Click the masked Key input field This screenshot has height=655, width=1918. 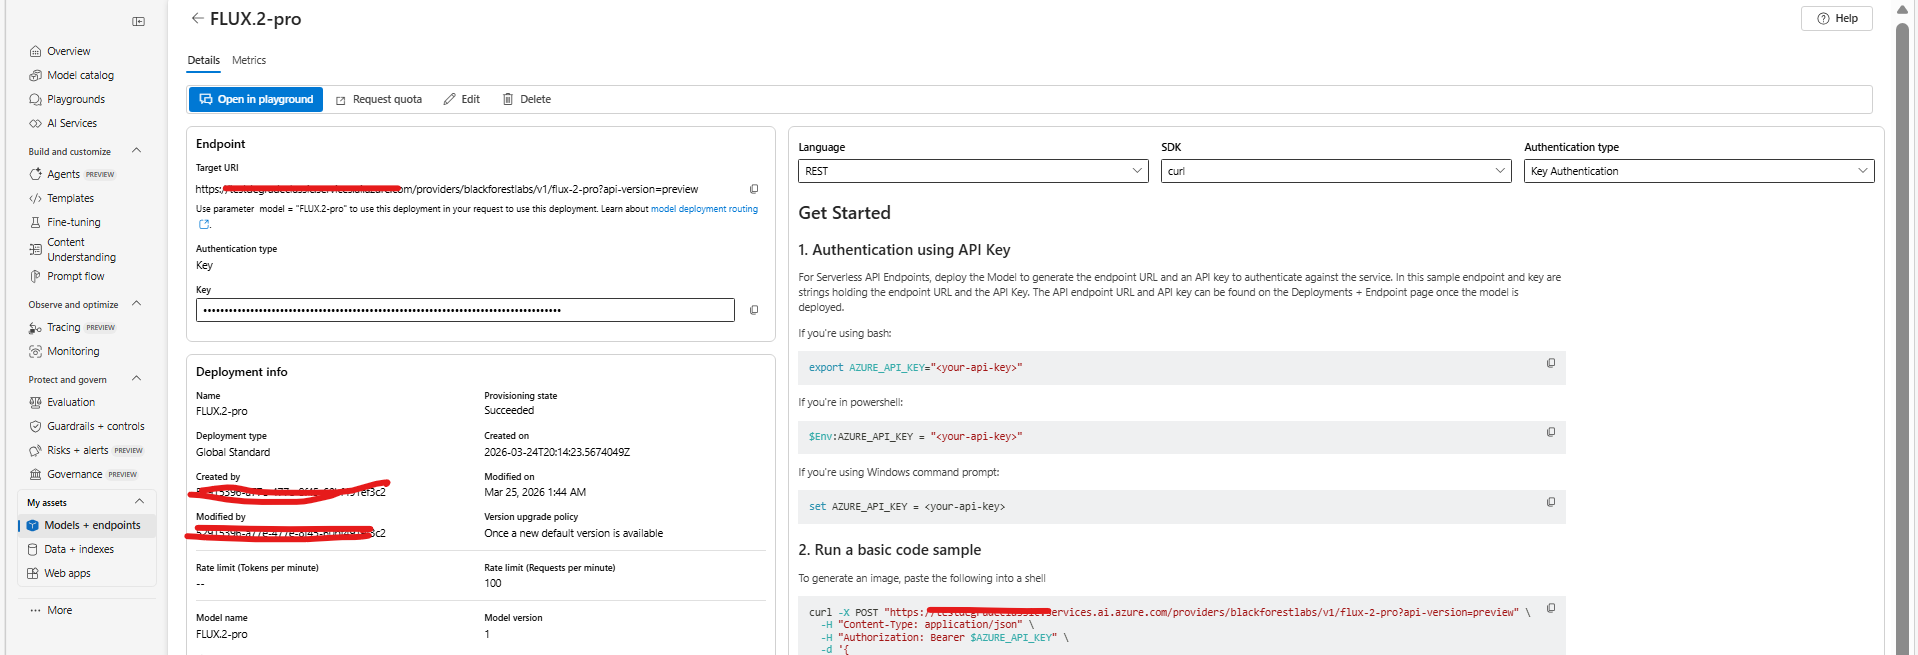click(x=465, y=310)
